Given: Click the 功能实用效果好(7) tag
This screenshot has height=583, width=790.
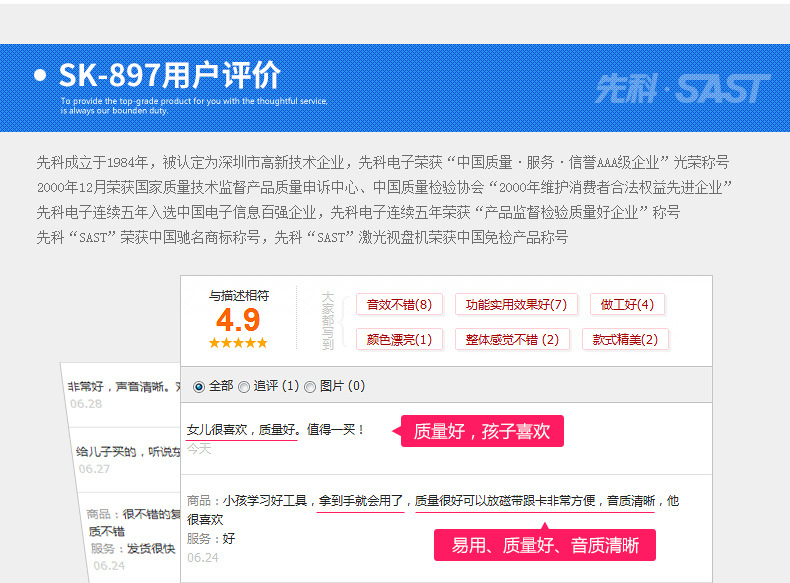Looking at the screenshot, I should coord(516,304).
